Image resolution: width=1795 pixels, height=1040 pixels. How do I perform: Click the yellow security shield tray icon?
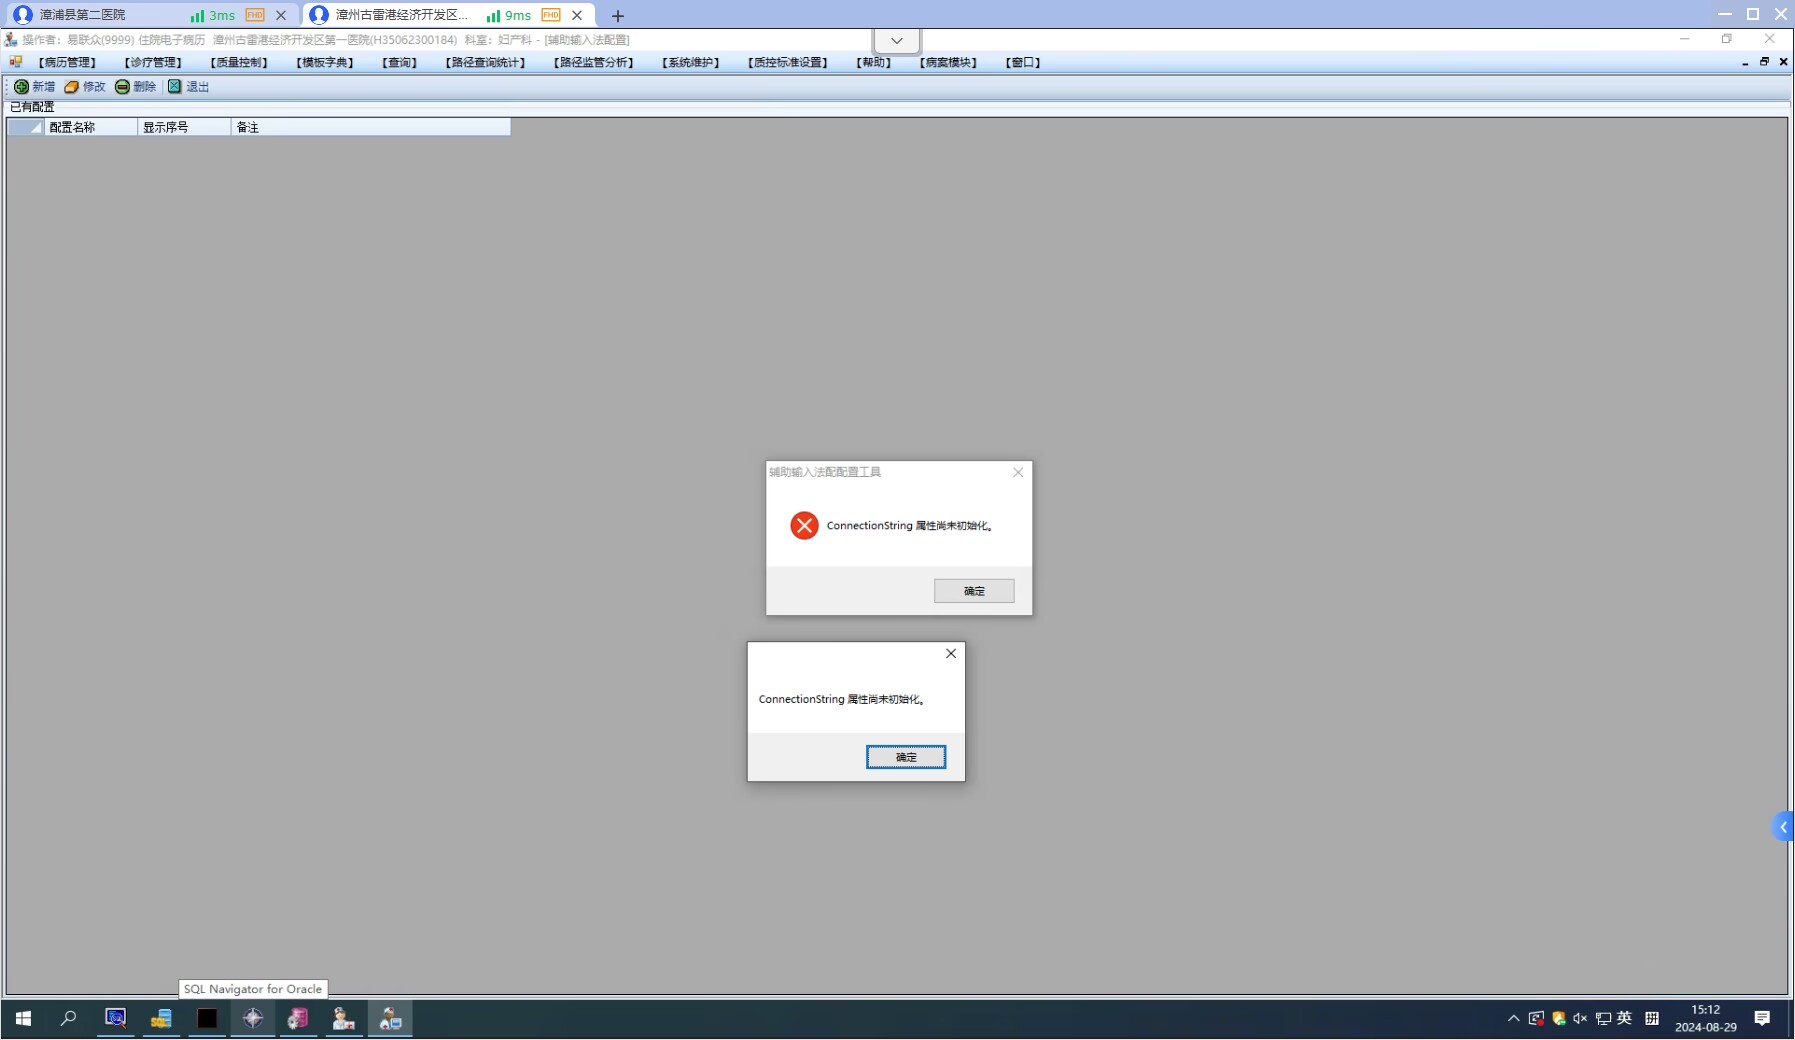[1558, 1018]
